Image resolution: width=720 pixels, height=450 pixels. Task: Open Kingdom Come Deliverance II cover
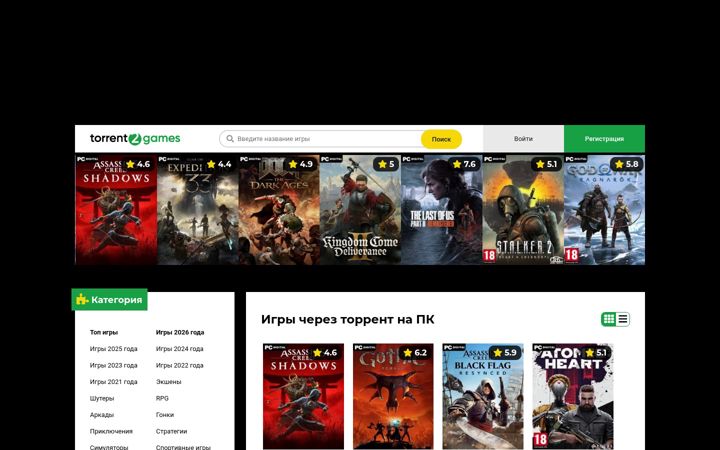coord(360,209)
